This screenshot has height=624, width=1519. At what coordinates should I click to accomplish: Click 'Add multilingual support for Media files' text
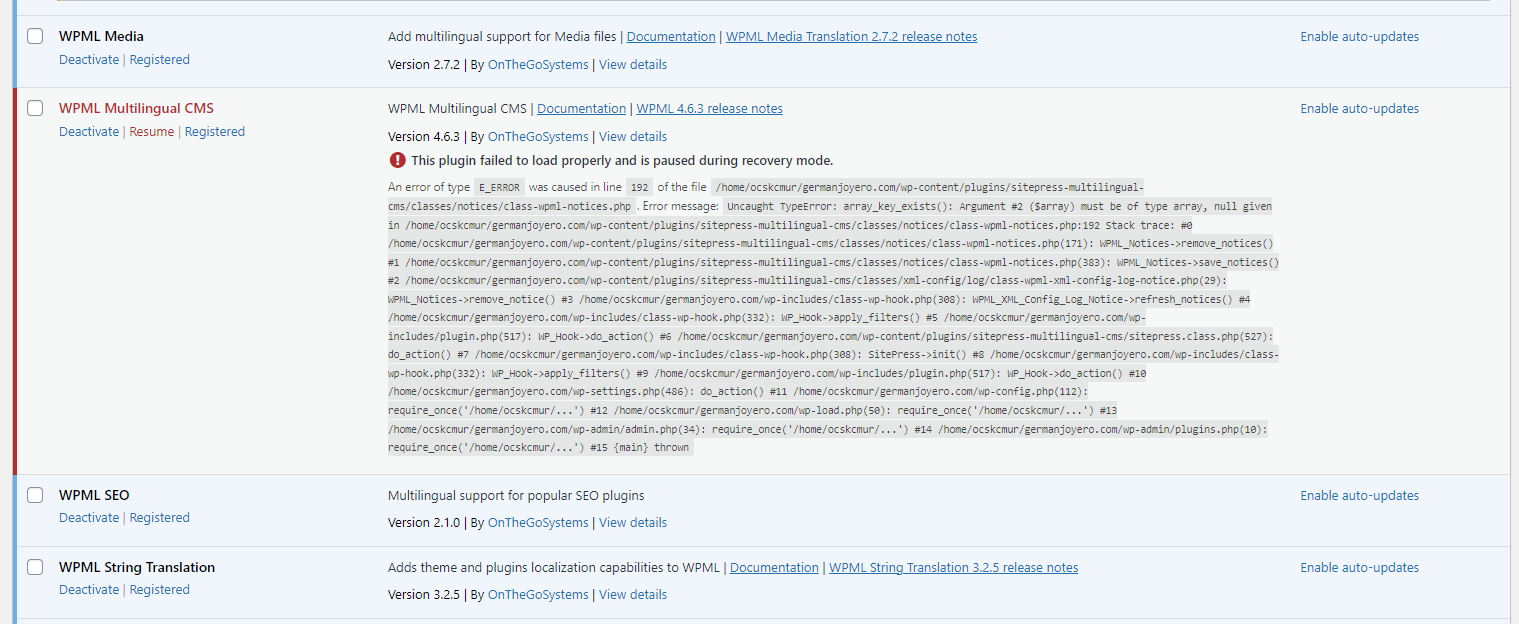(502, 37)
